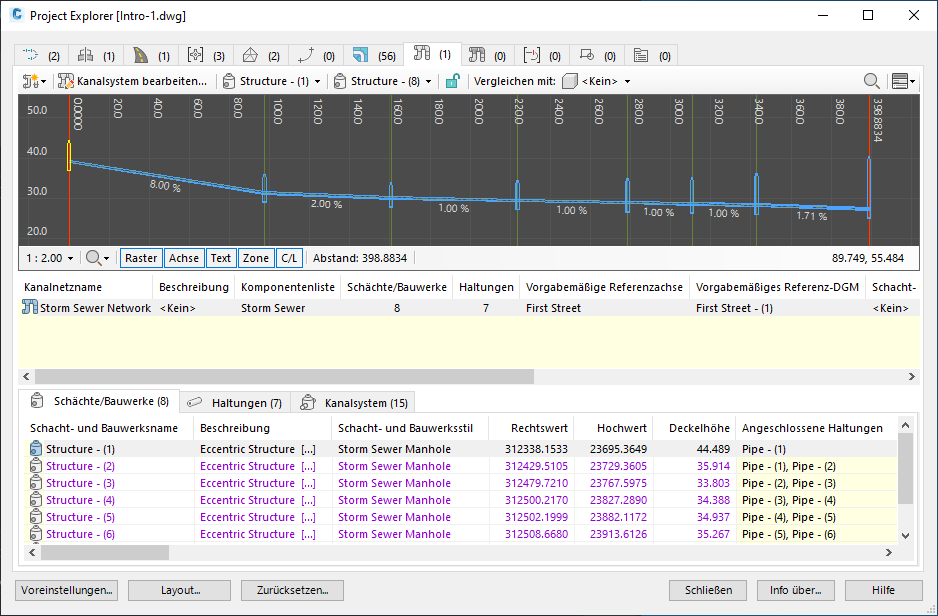938x616 pixels.
Task: Toggle the C/L display button
Action: (x=289, y=257)
